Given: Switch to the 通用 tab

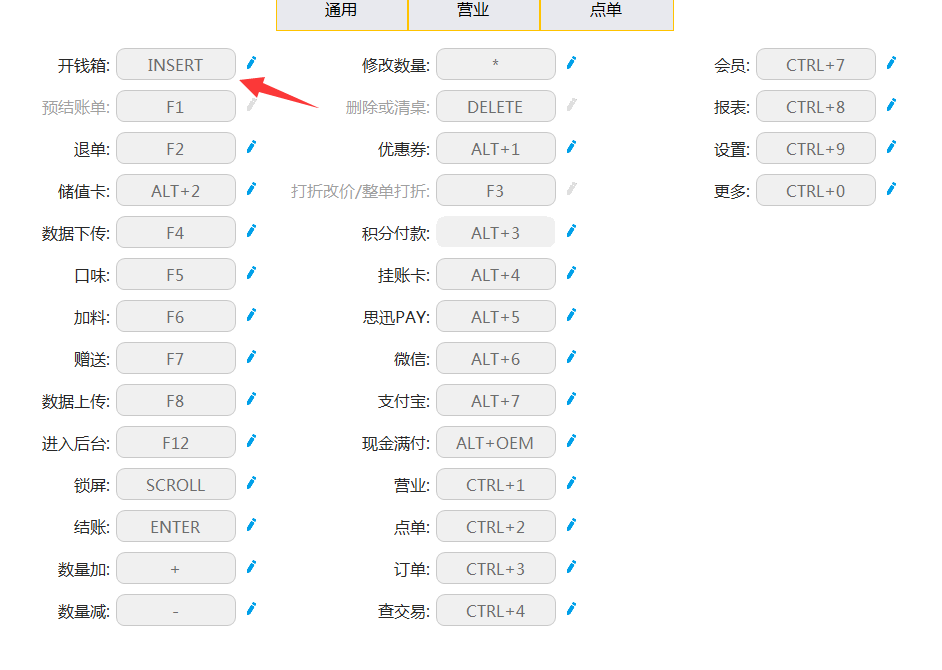Looking at the screenshot, I should click(x=341, y=11).
